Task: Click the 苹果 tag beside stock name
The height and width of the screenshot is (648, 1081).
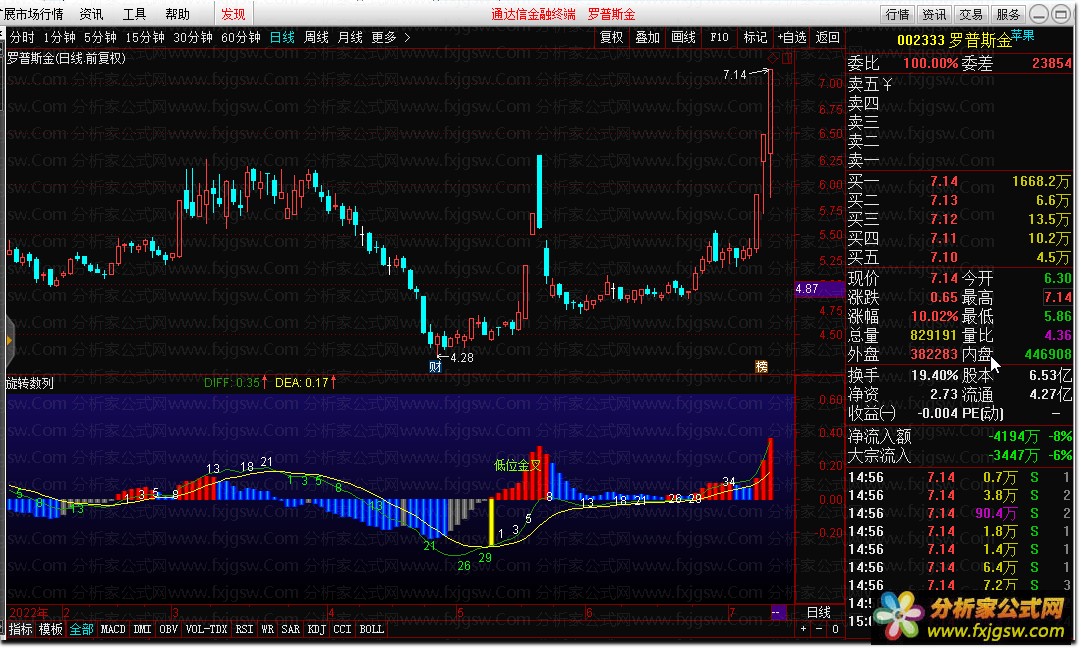Action: 1023,34
